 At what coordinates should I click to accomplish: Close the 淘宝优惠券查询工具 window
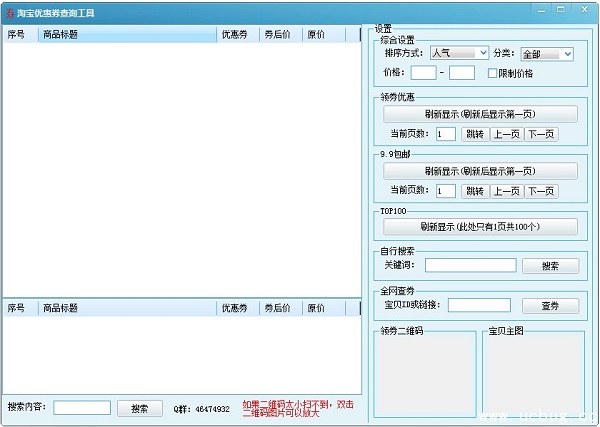[586, 9]
